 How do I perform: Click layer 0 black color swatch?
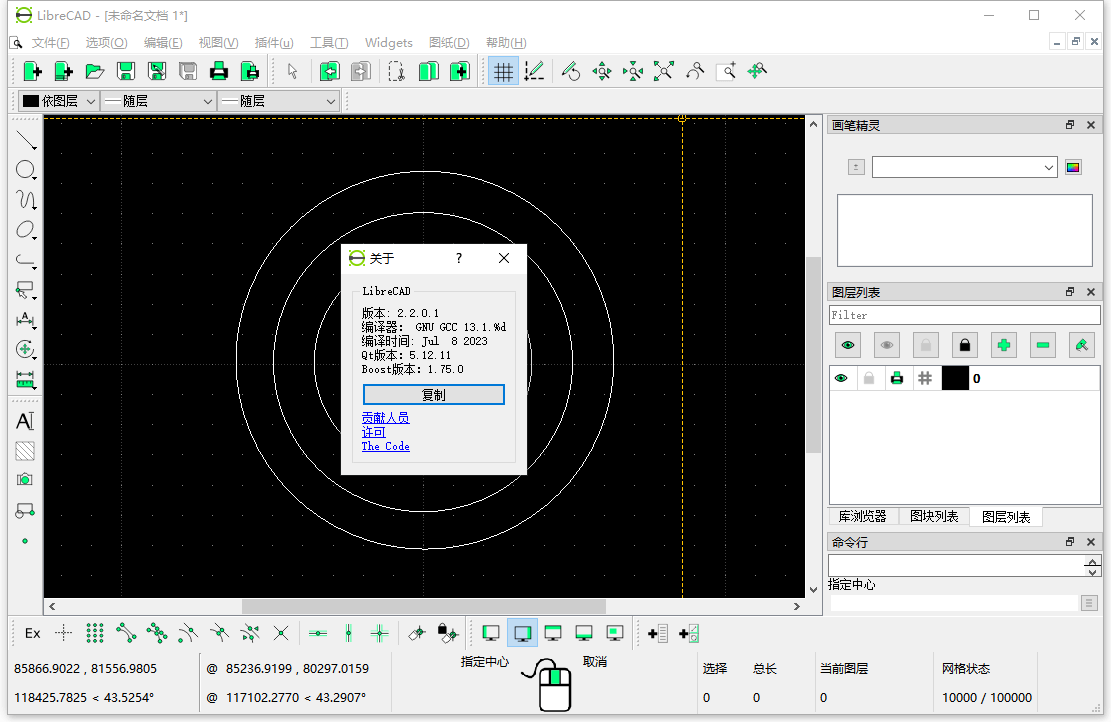click(x=954, y=378)
